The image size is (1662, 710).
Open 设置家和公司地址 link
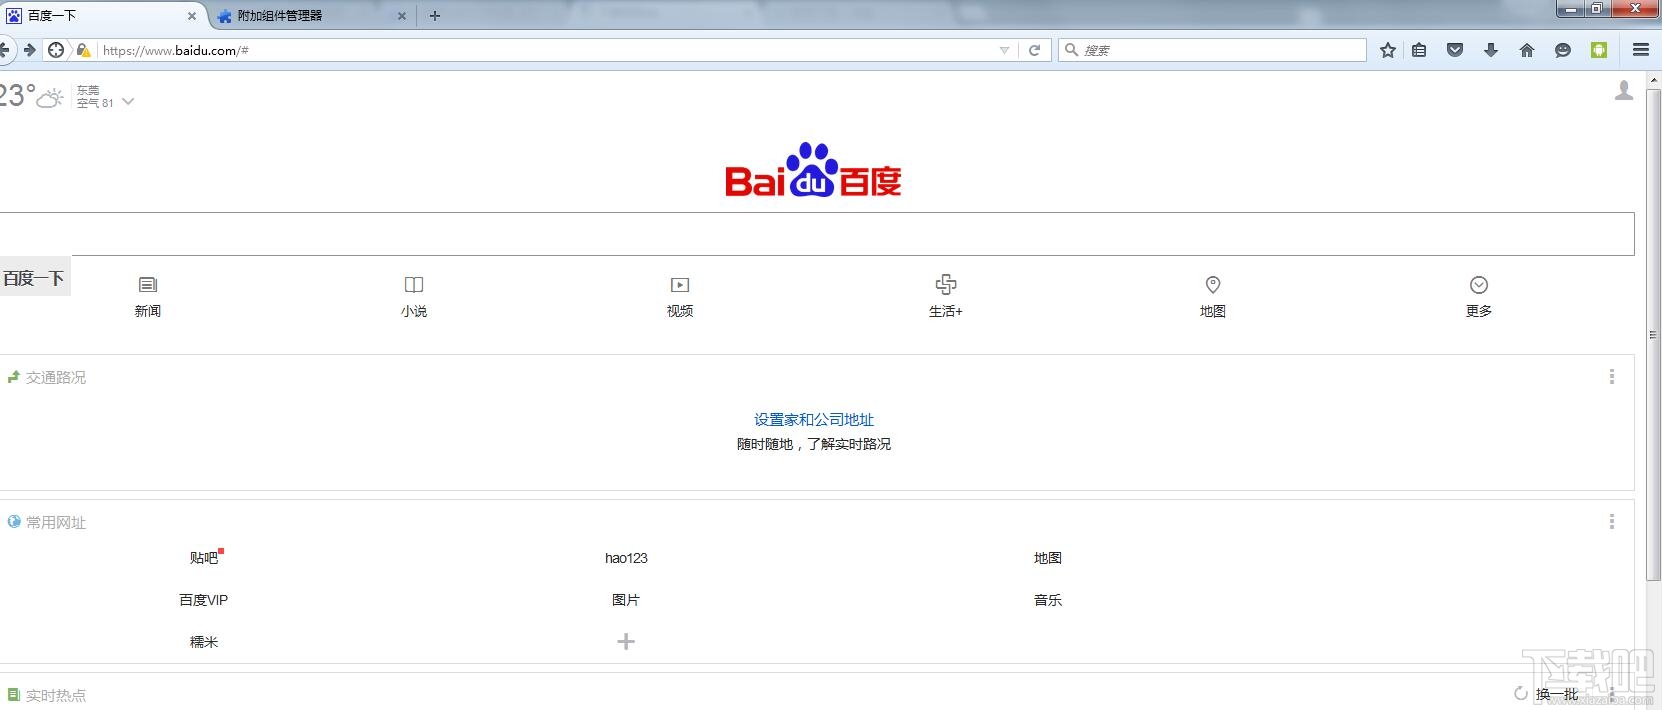click(x=814, y=420)
